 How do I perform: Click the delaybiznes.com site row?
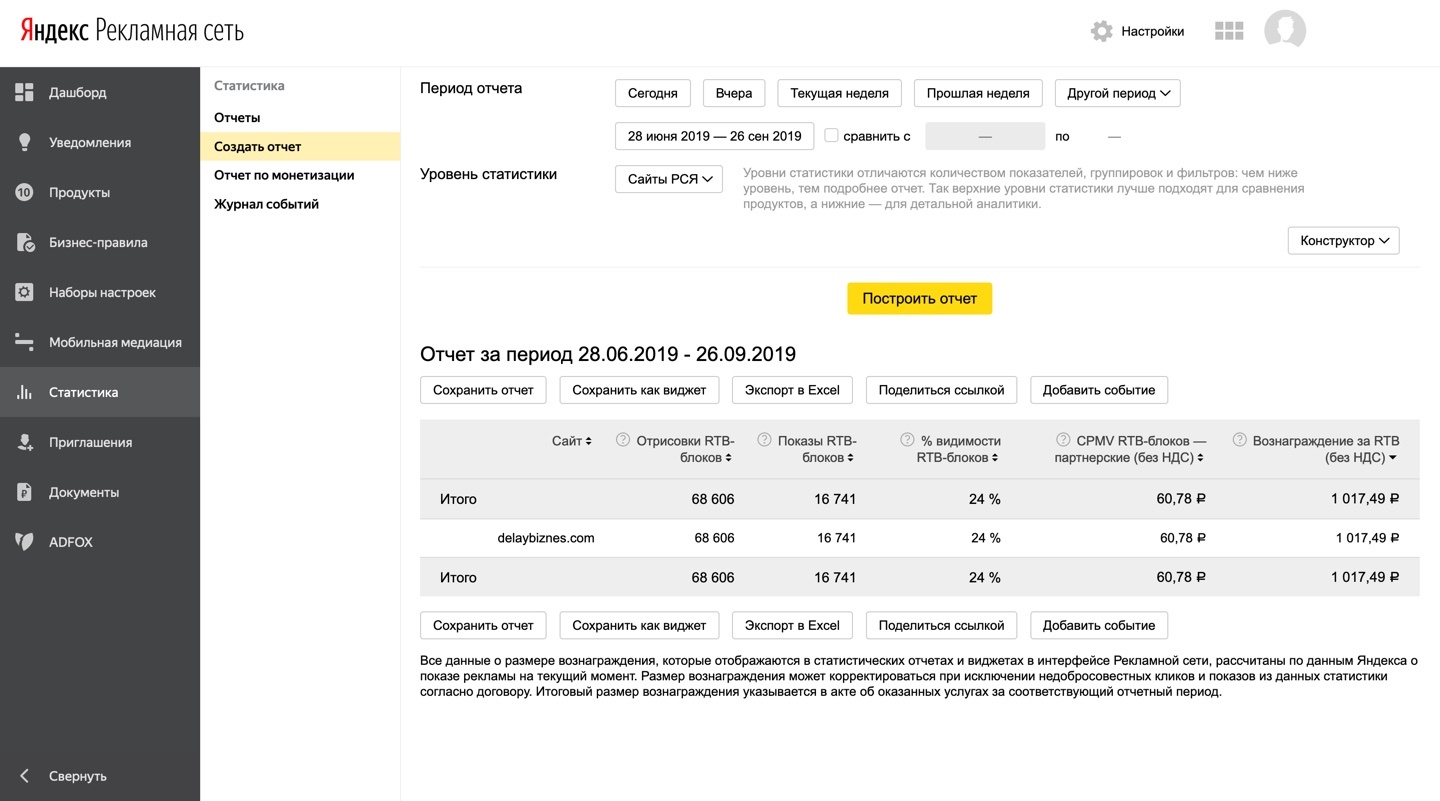[x=920, y=538]
